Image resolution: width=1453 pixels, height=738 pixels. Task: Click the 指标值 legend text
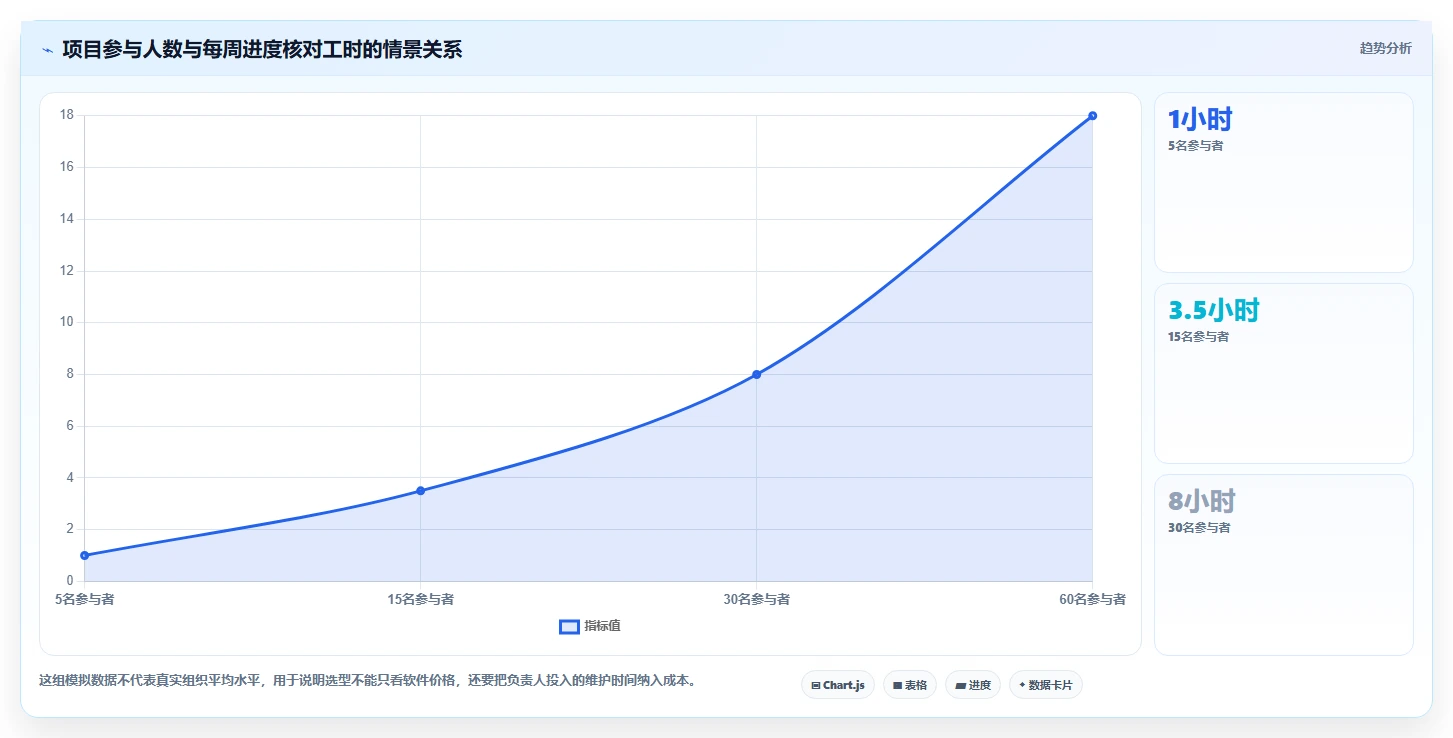603,626
